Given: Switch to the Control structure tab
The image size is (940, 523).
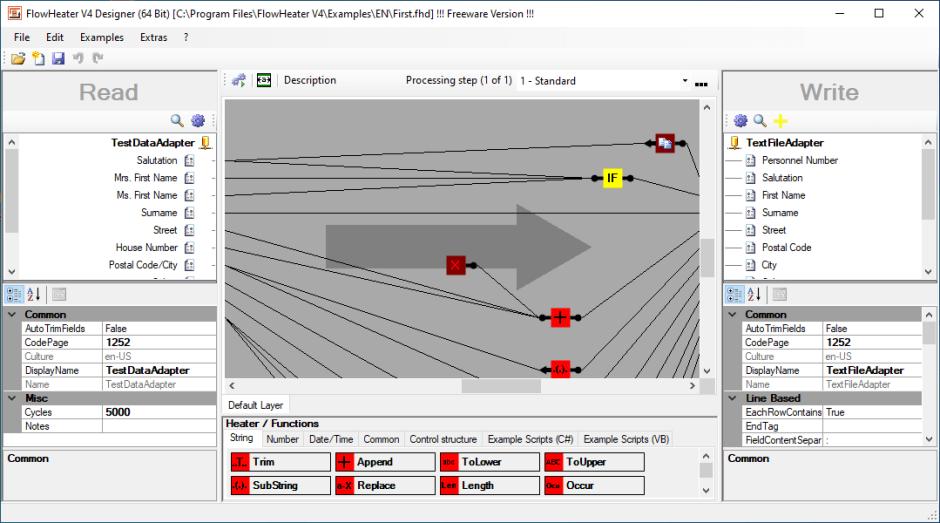Looking at the screenshot, I should (x=443, y=439).
